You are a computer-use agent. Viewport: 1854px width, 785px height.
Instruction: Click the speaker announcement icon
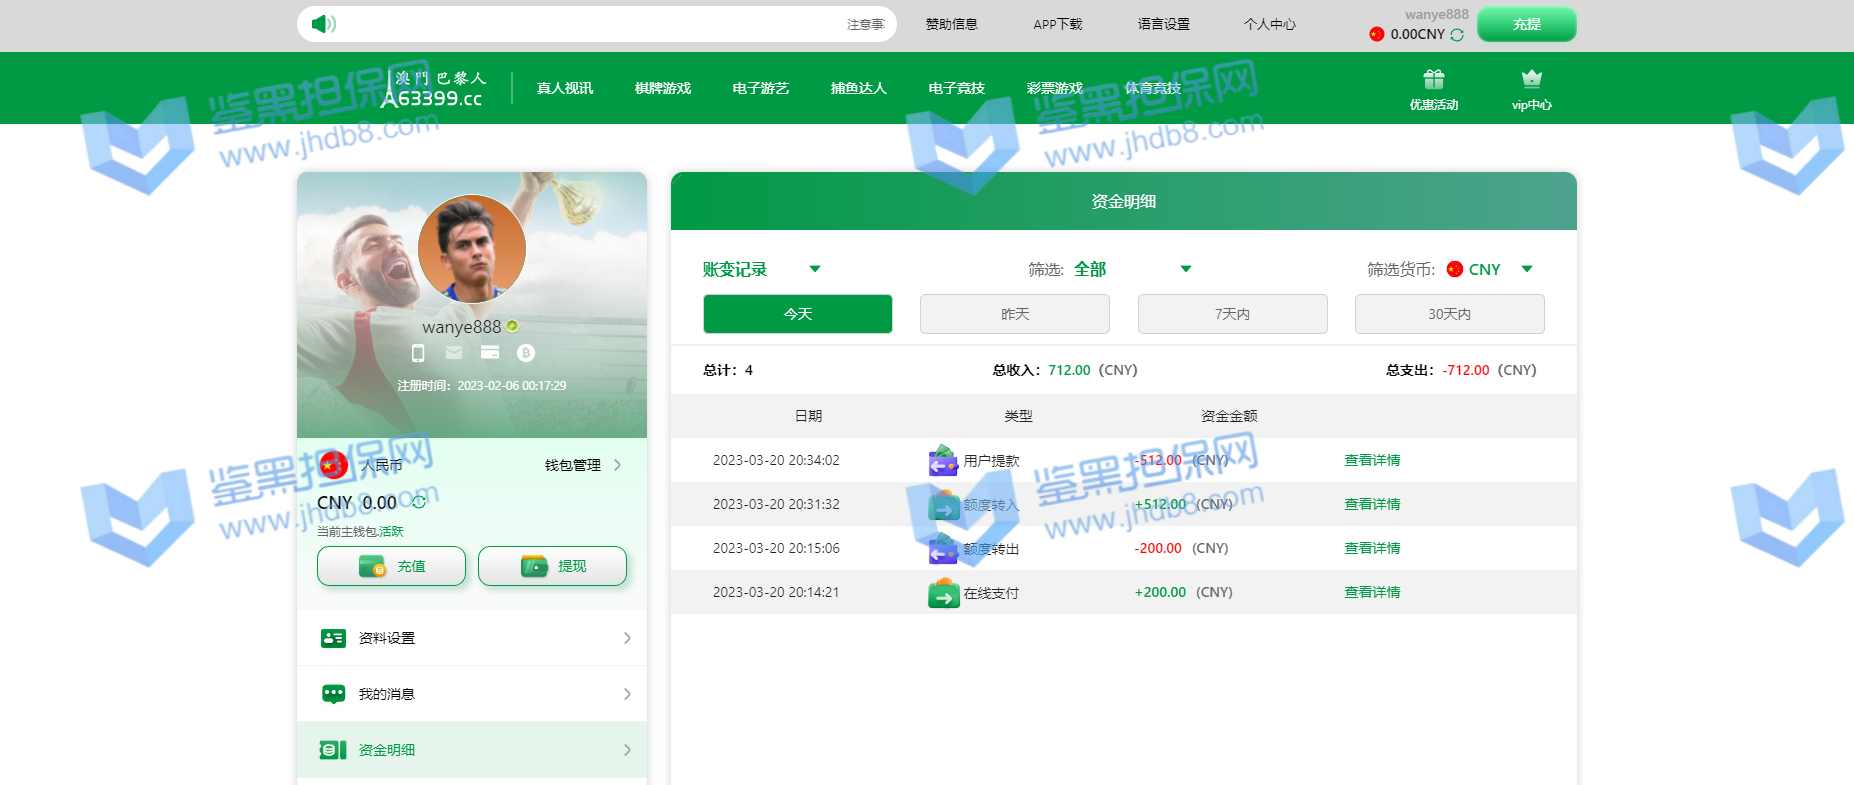(323, 24)
